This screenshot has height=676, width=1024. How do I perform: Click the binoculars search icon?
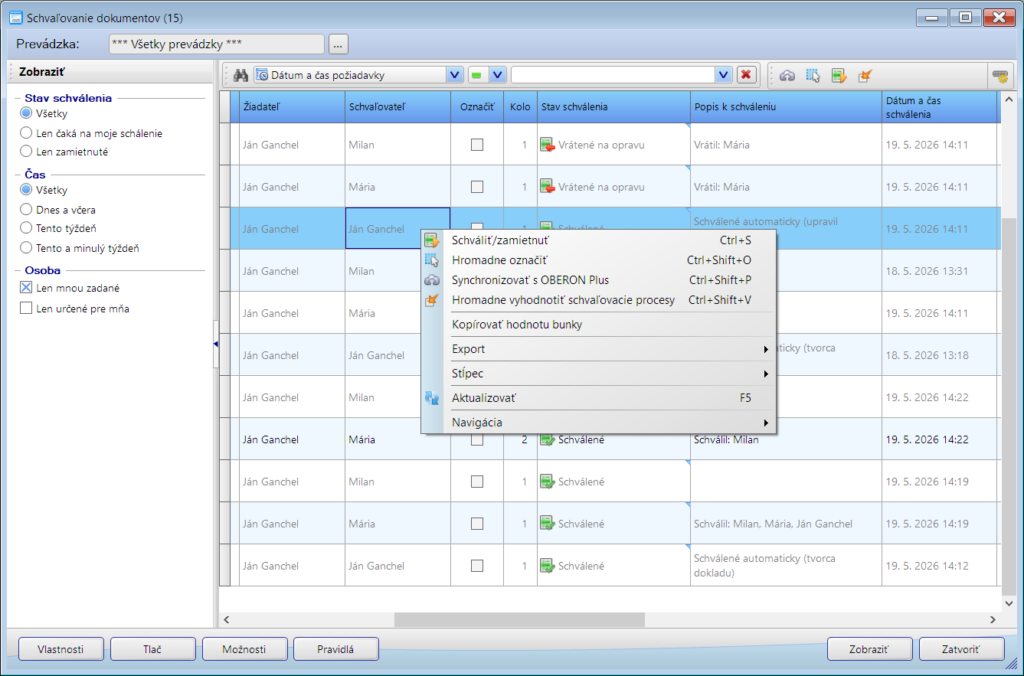(240, 75)
